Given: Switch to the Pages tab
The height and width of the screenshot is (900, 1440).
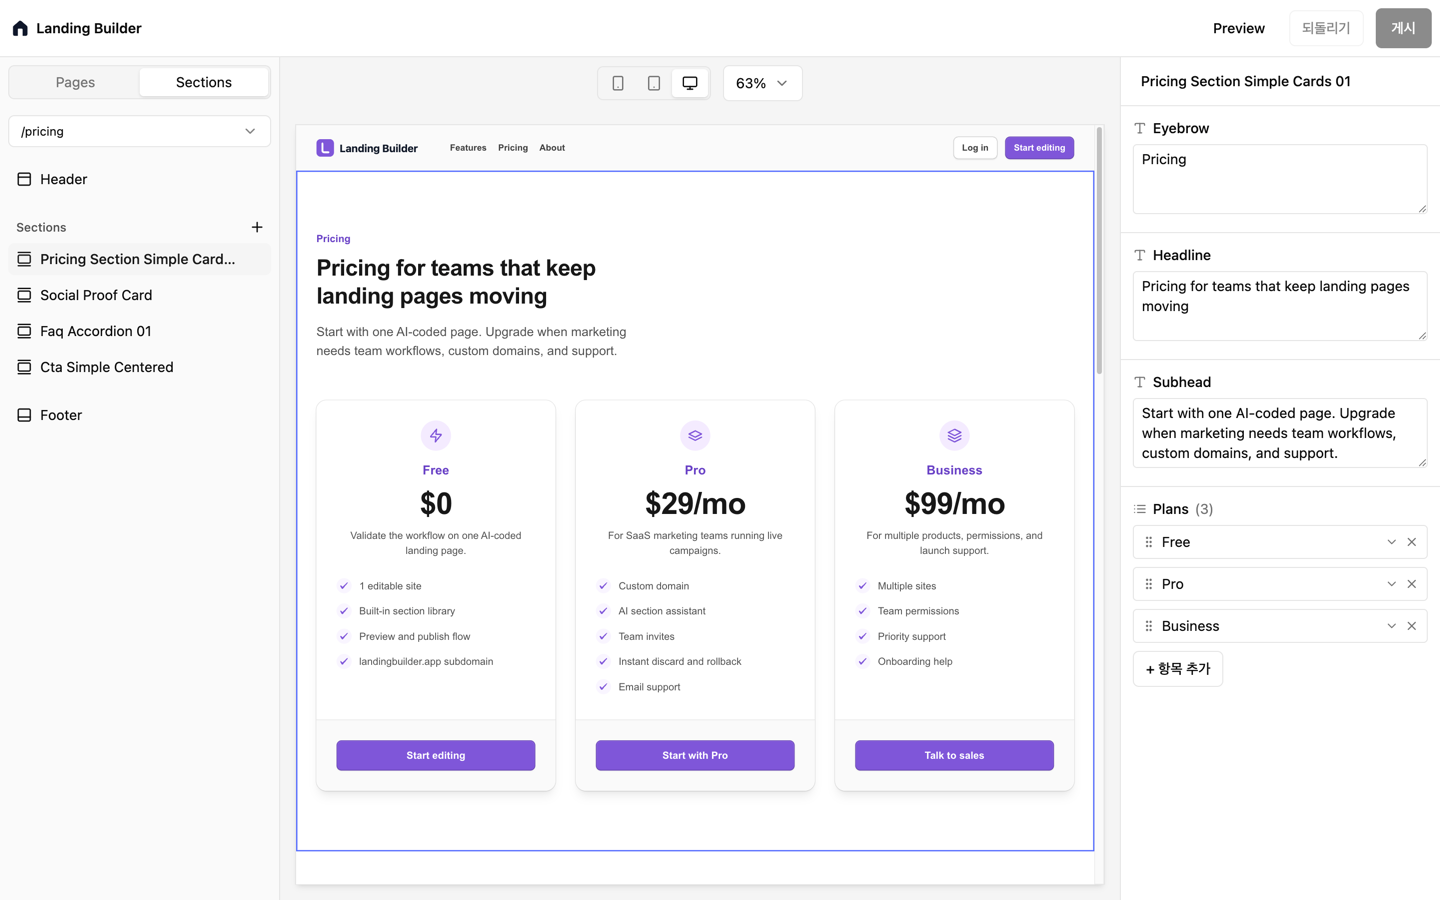Looking at the screenshot, I should (x=75, y=82).
